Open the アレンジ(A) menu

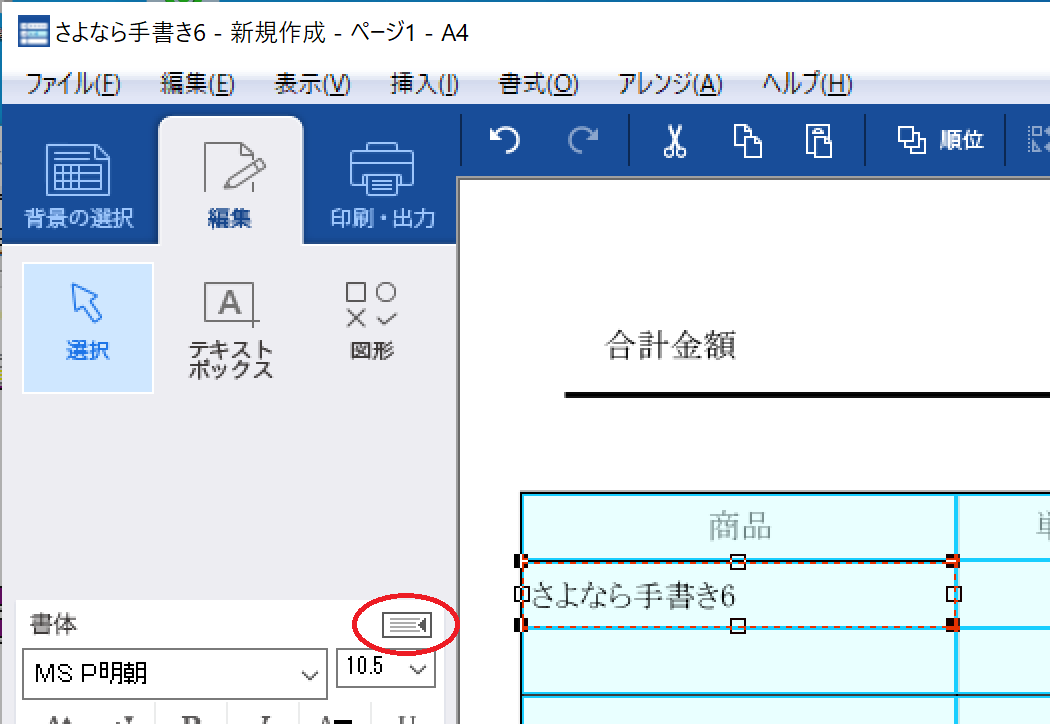[670, 85]
